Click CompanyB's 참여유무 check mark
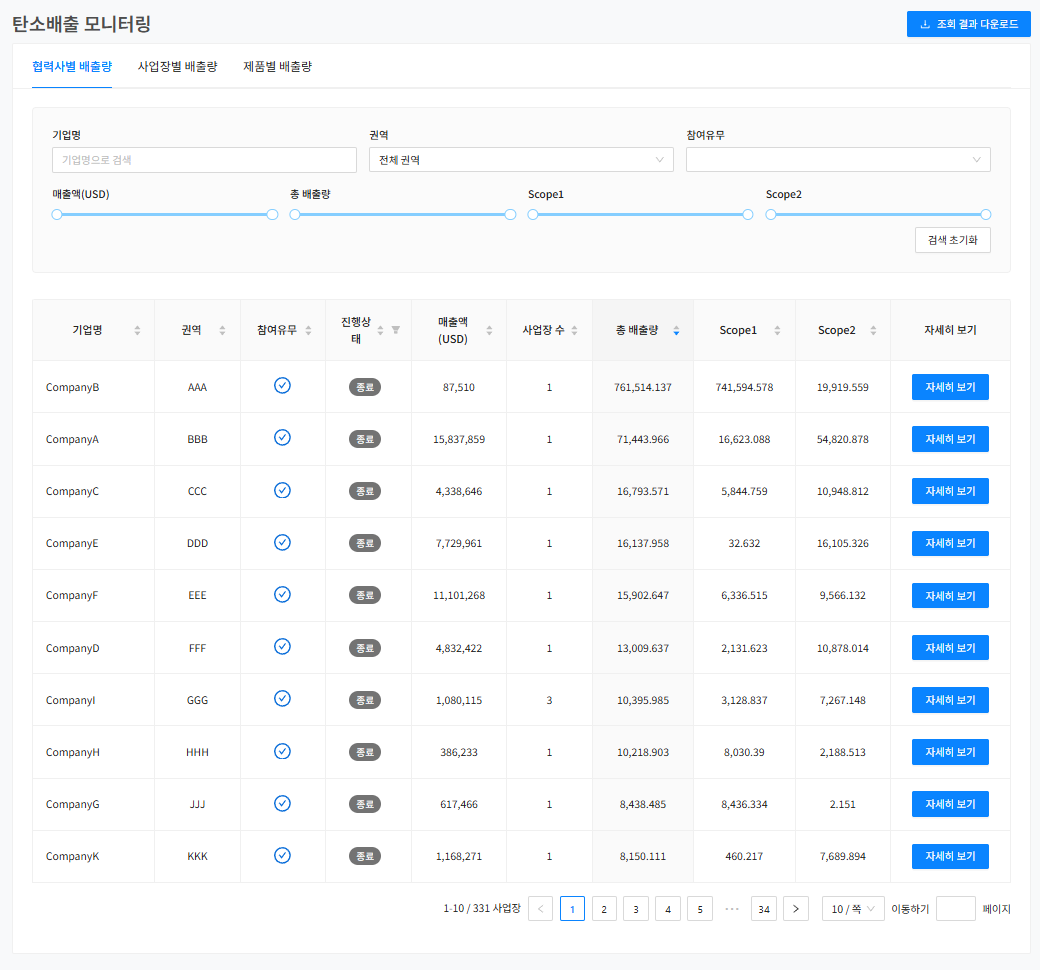The height and width of the screenshot is (970, 1040). tap(282, 386)
